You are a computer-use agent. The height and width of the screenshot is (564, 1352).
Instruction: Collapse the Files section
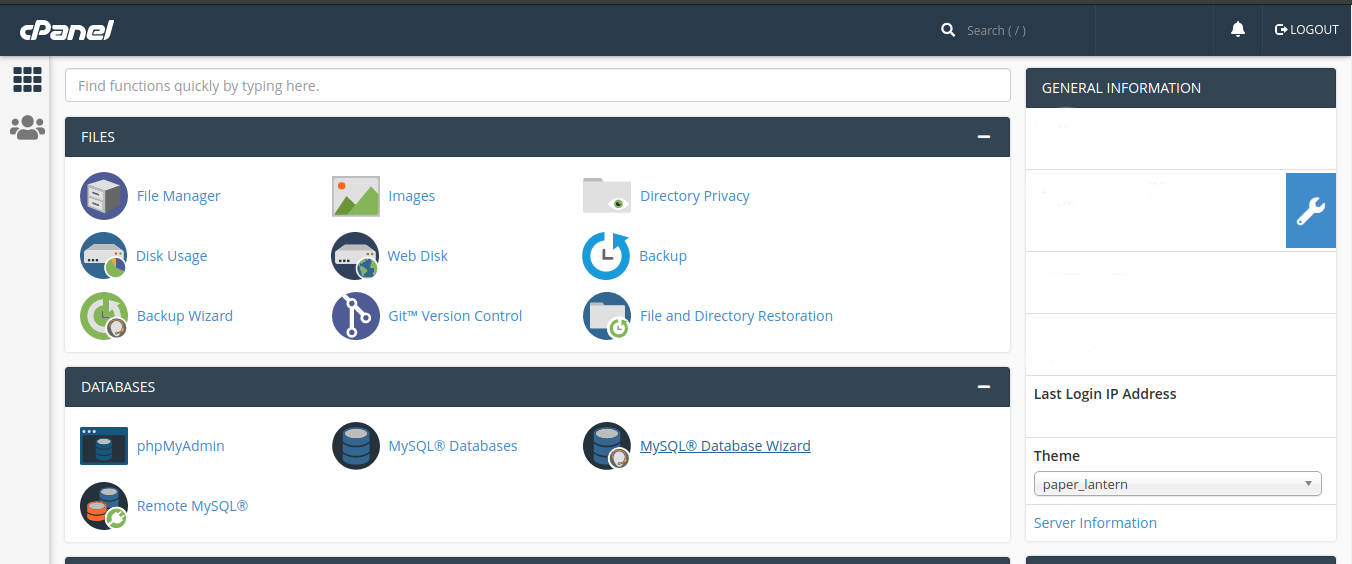pos(984,137)
